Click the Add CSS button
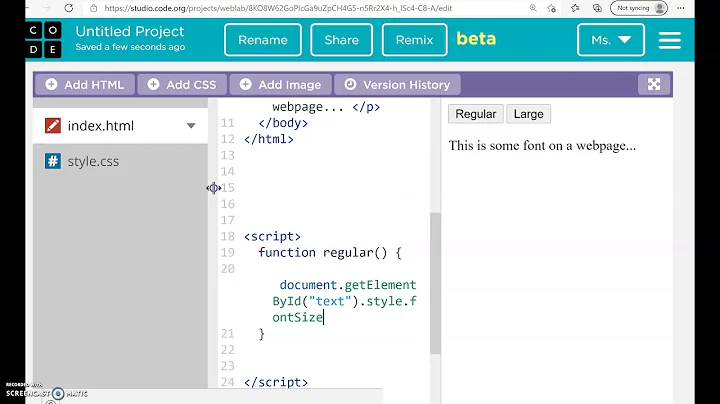 (x=182, y=85)
